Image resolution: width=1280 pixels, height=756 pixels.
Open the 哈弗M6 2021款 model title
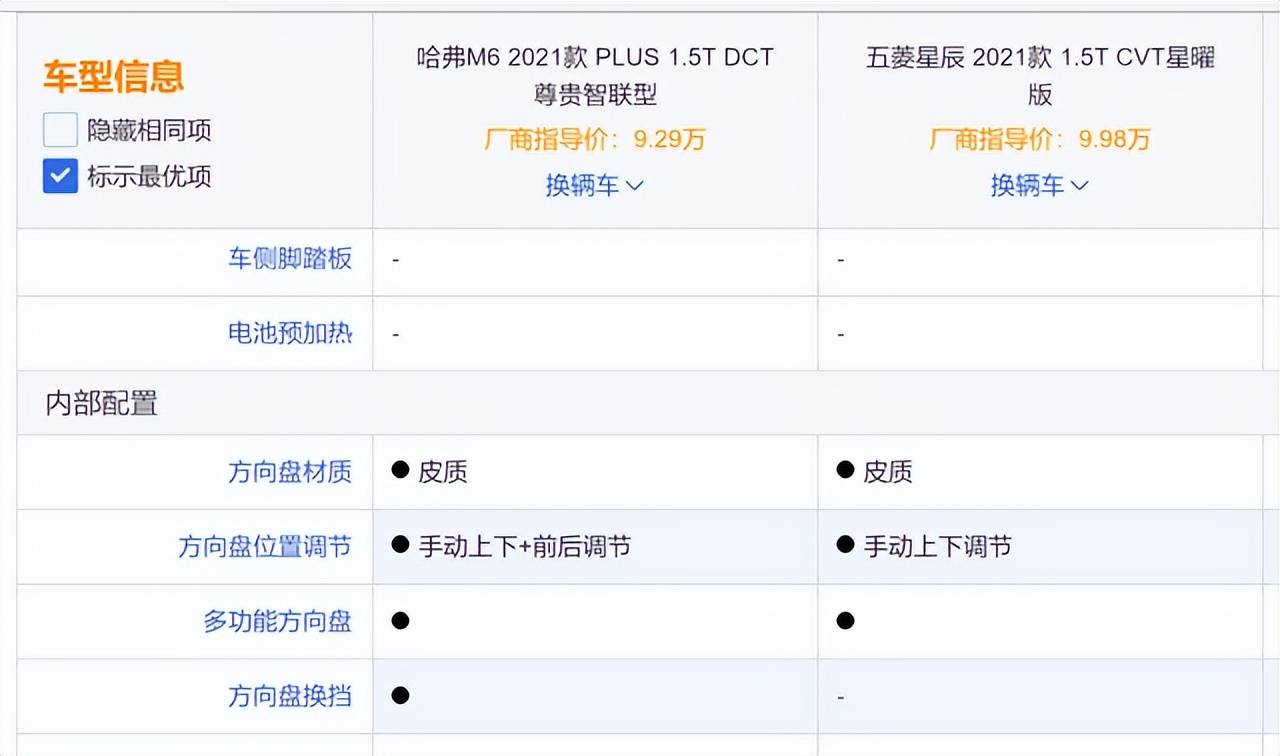coord(594,77)
